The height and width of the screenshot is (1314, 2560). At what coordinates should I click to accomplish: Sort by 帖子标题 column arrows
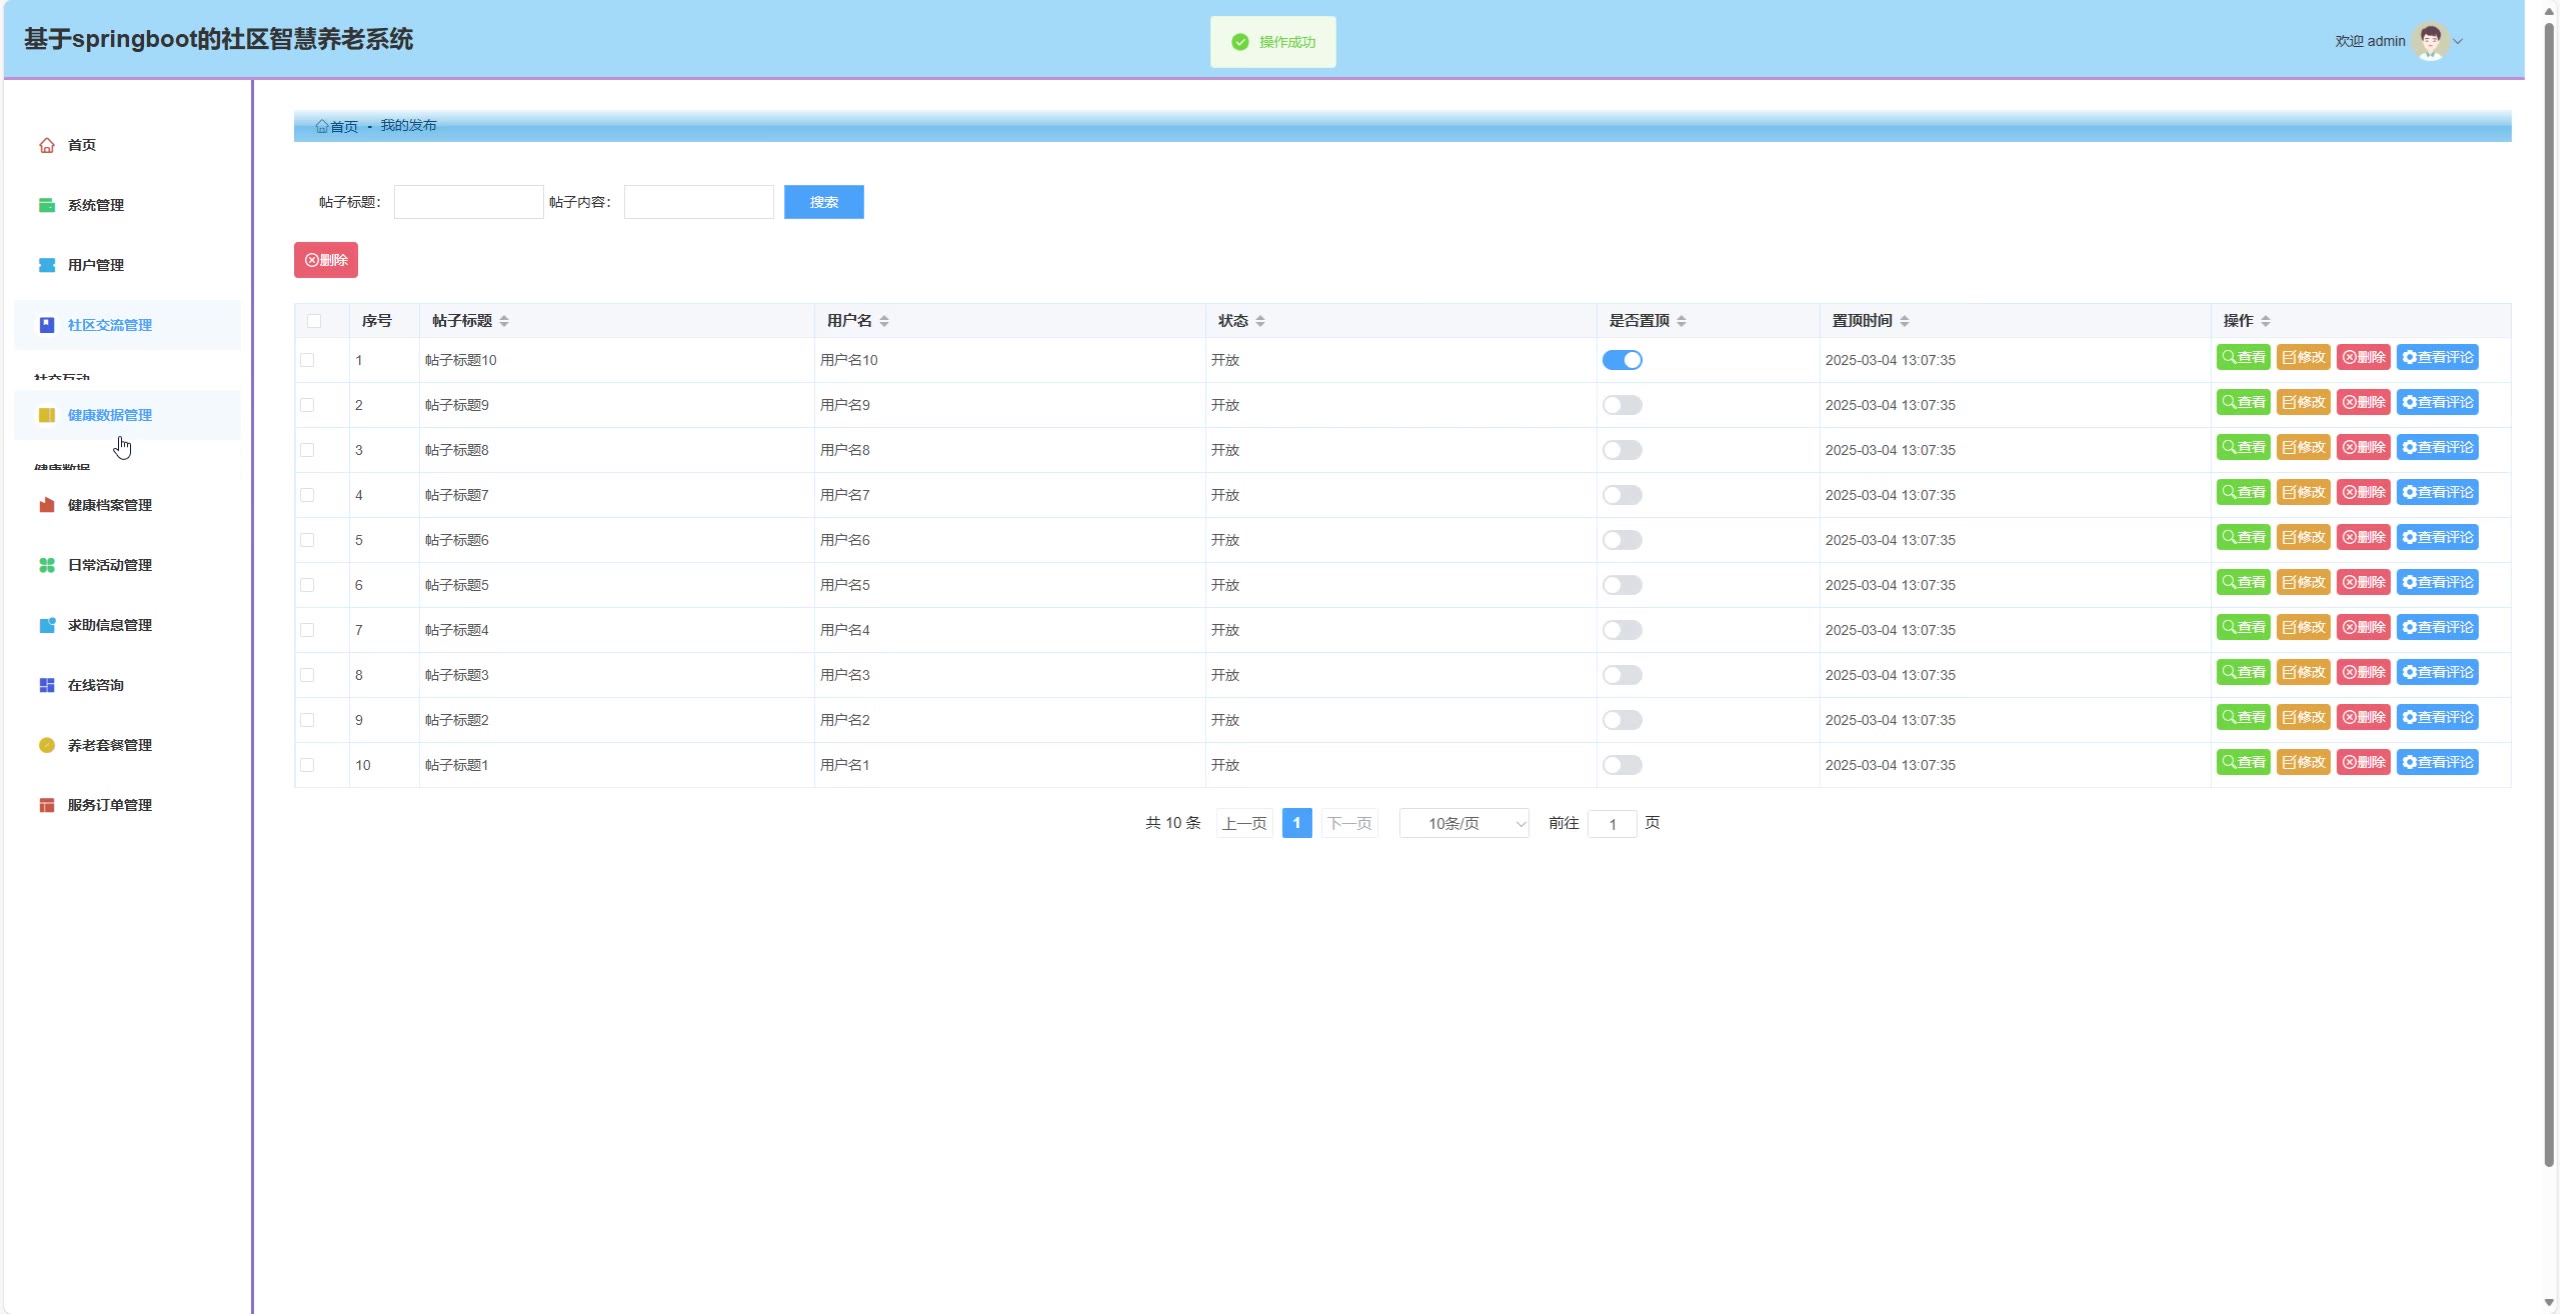point(504,321)
